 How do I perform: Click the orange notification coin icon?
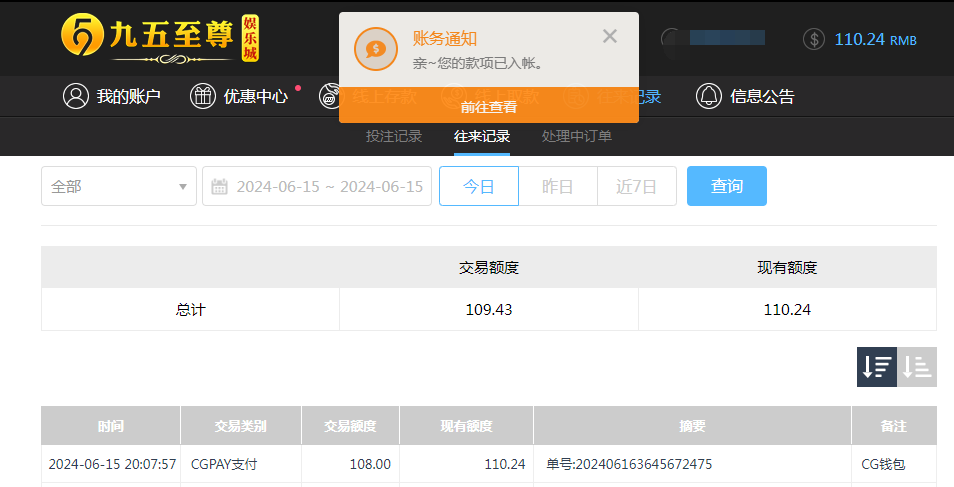pyautogui.click(x=376, y=49)
